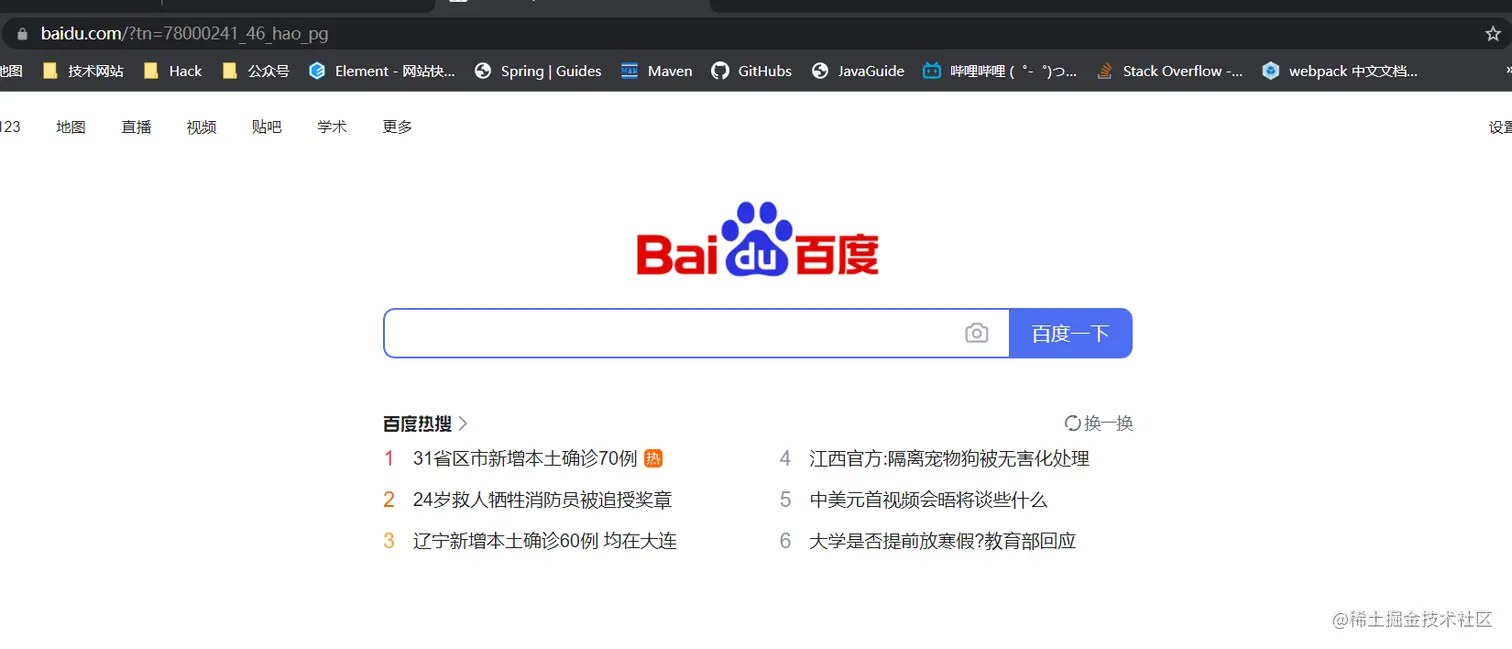The width and height of the screenshot is (1512, 649).
Task: Expand the 百度热搜 section via its chevron
Action: coord(462,424)
